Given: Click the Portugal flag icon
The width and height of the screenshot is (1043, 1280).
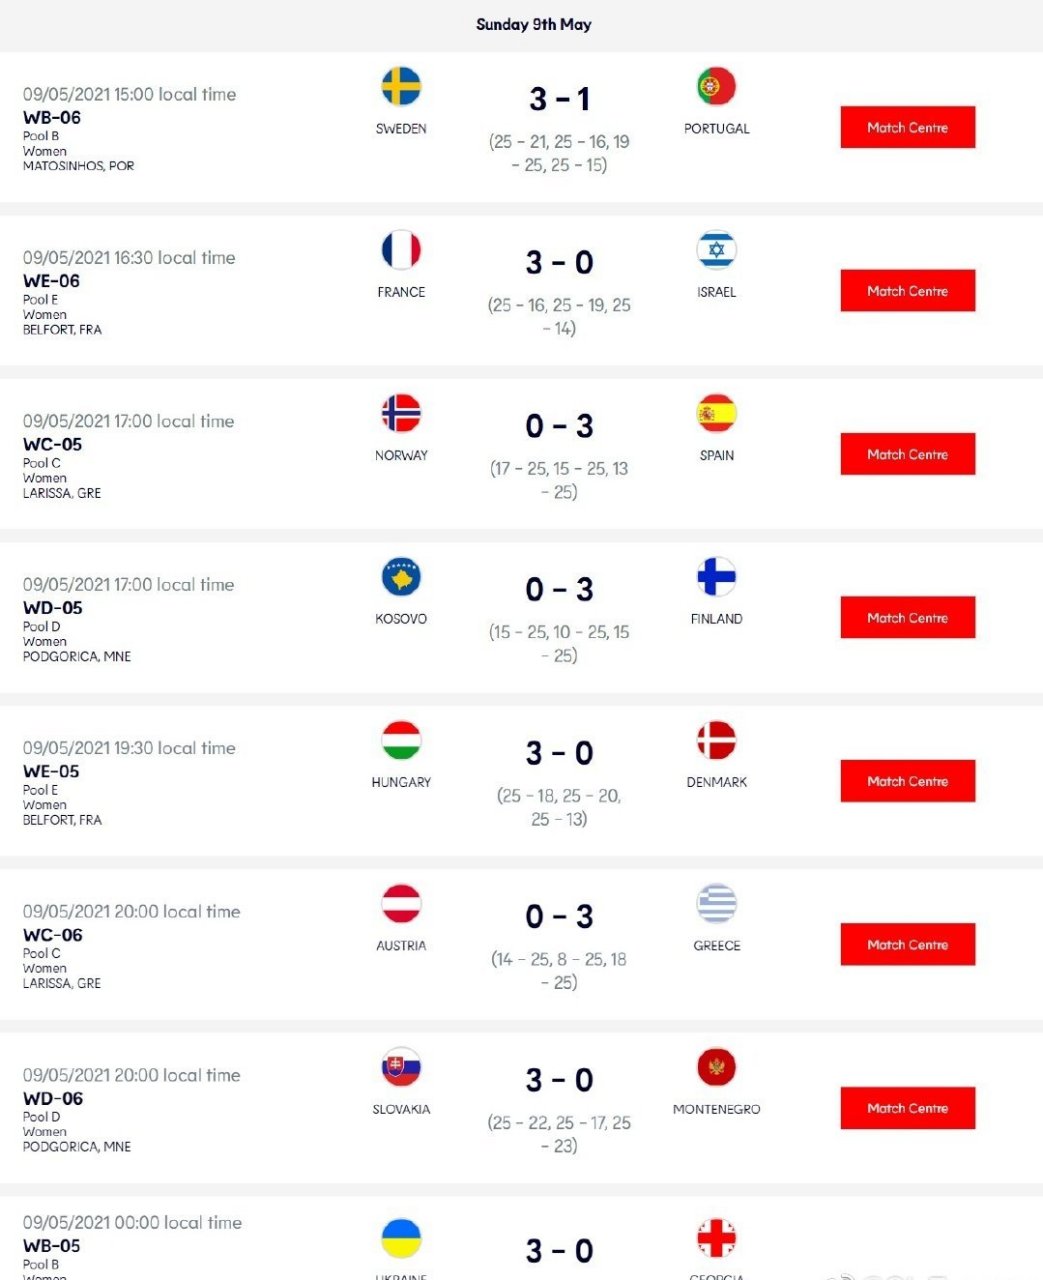Looking at the screenshot, I should click(716, 86).
